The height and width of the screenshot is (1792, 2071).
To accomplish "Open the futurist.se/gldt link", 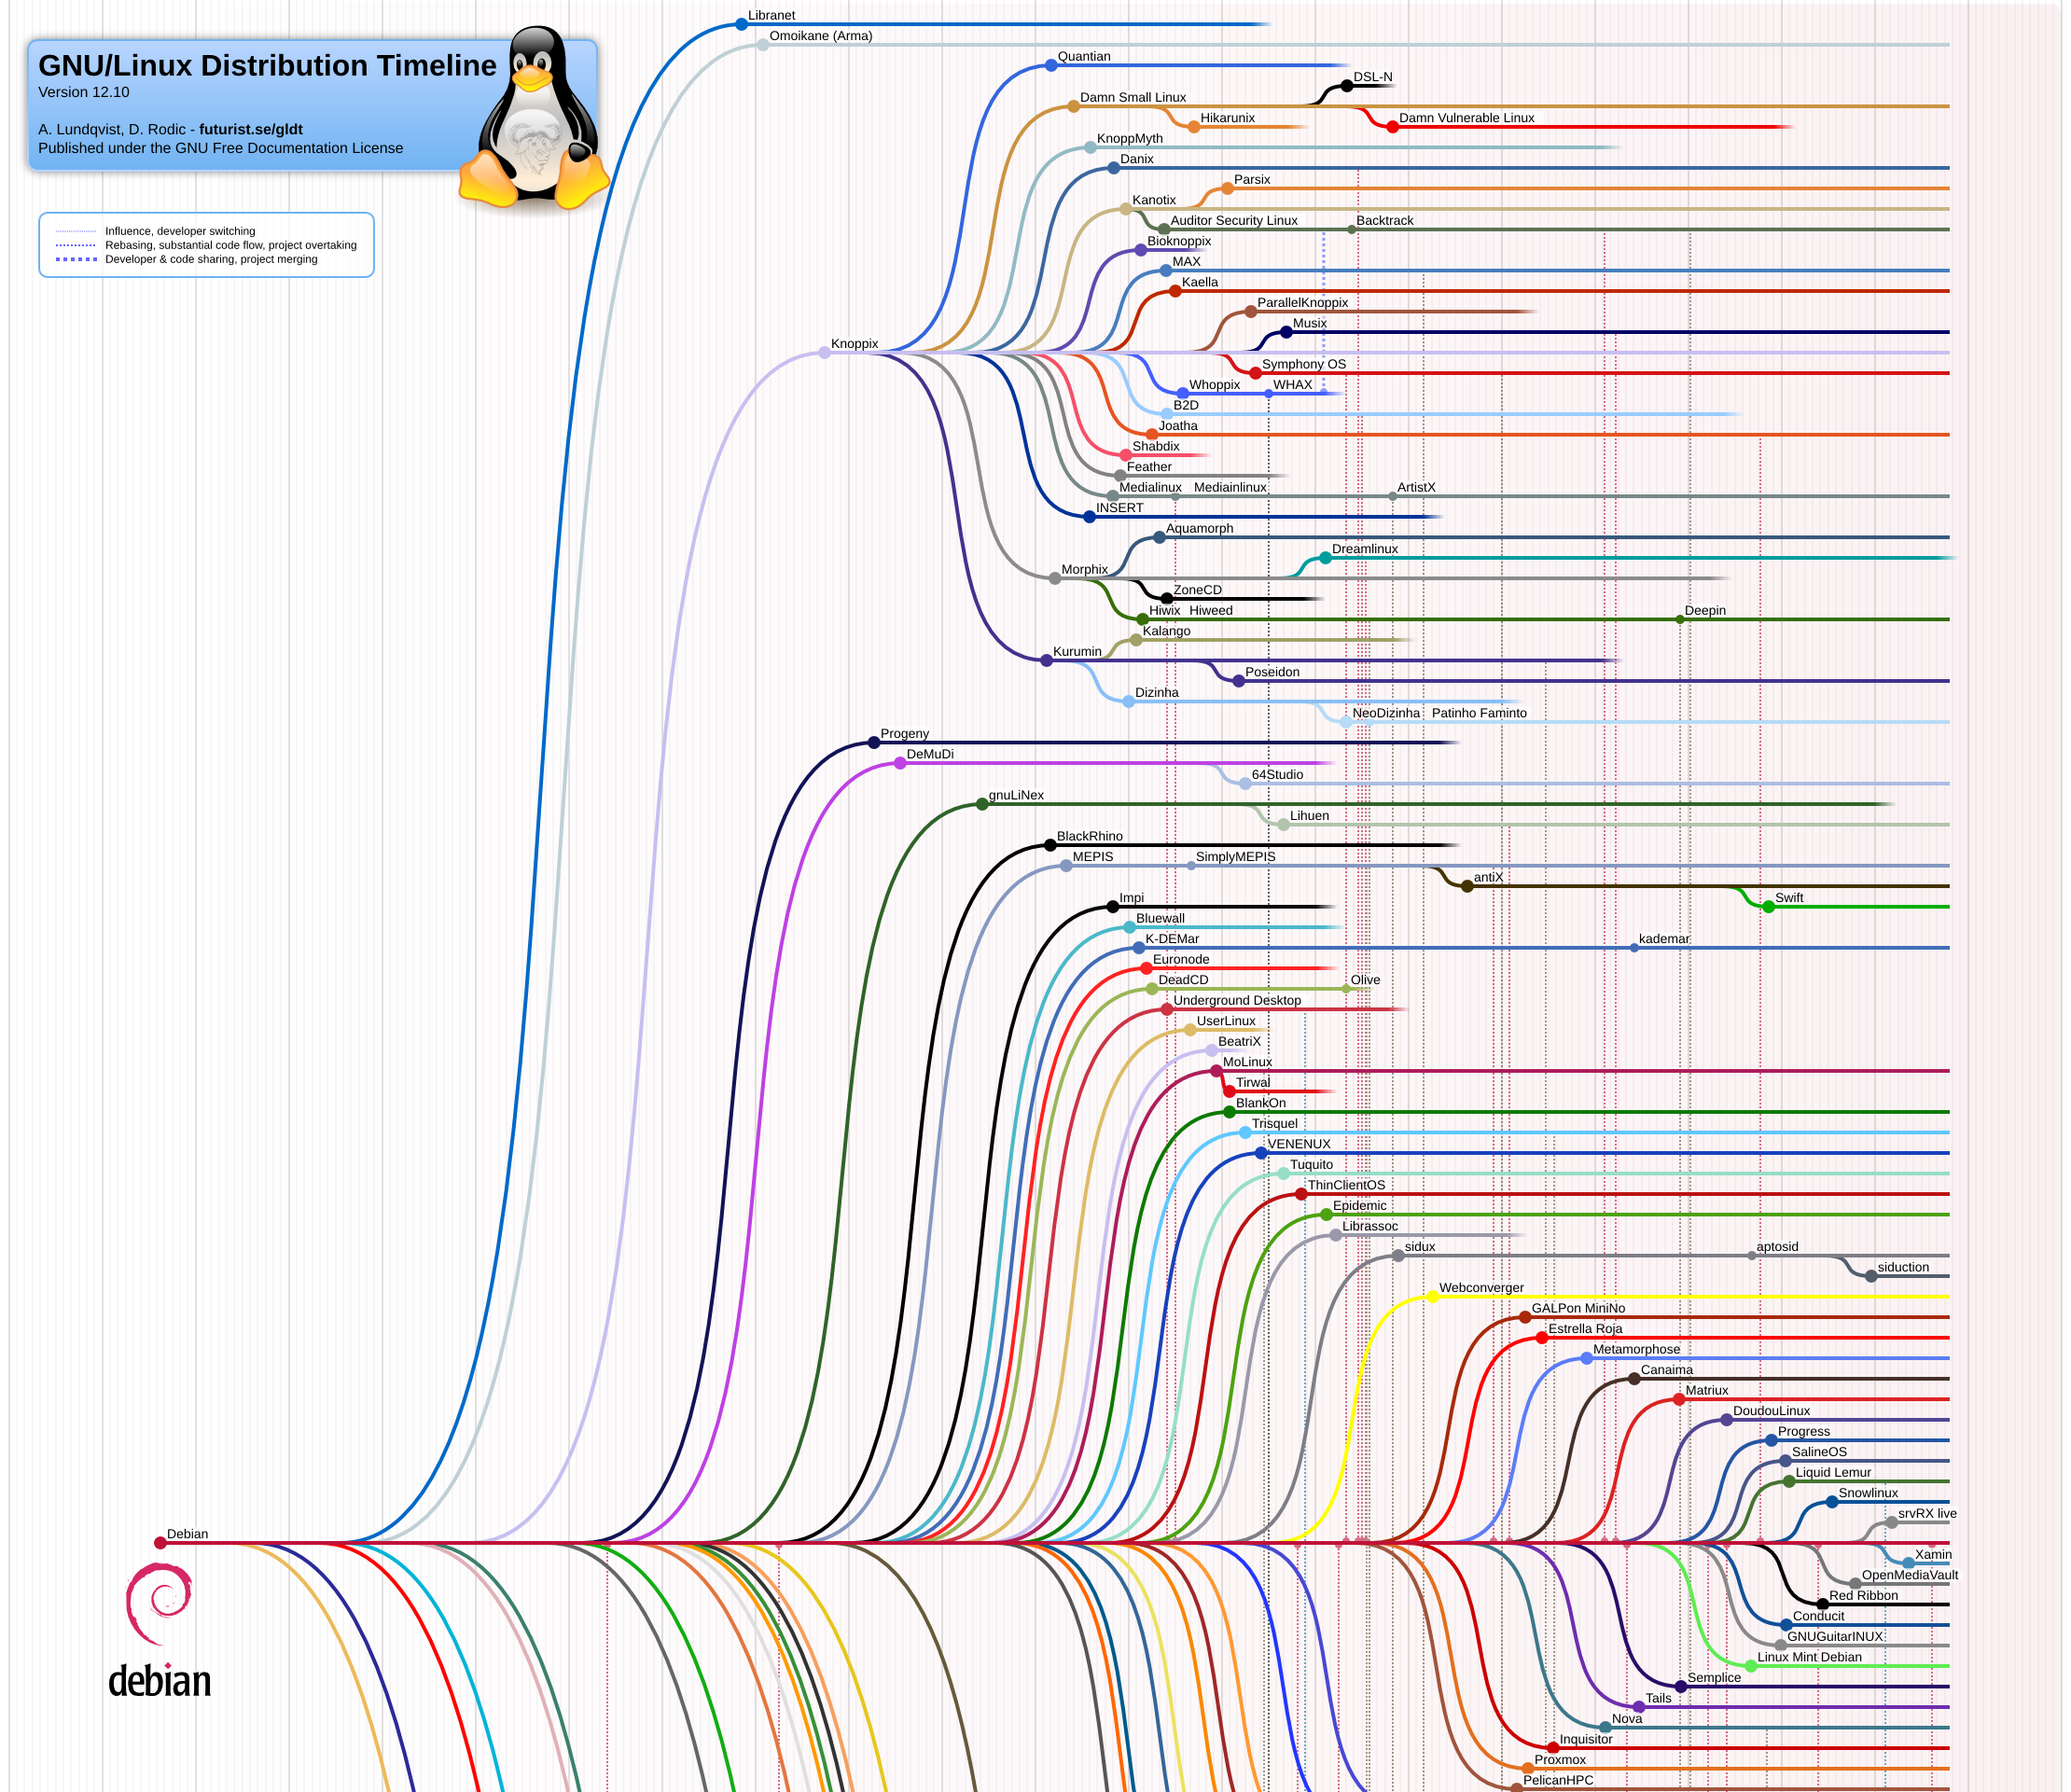I will pos(251,129).
